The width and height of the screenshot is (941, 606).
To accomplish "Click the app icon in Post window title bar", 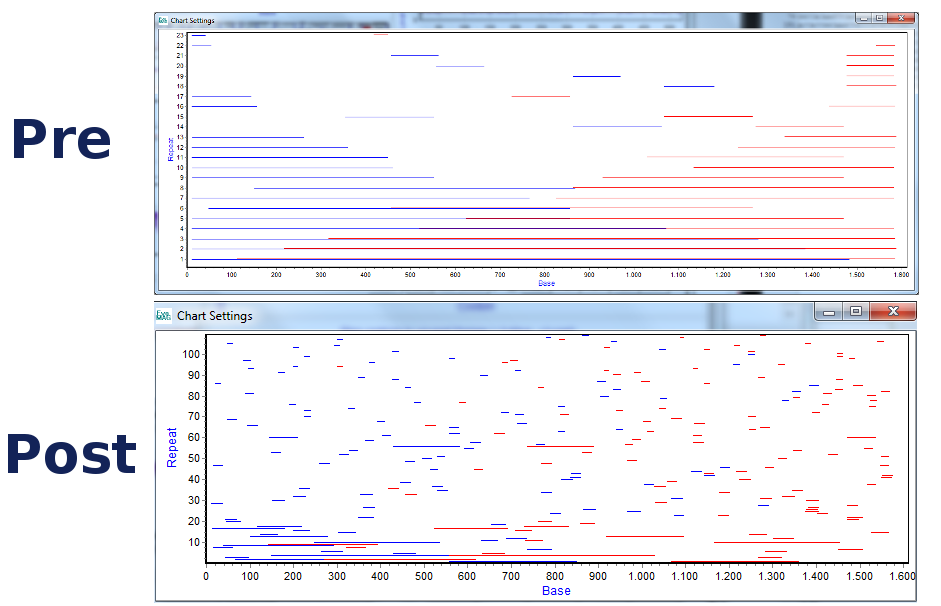I will (x=164, y=315).
